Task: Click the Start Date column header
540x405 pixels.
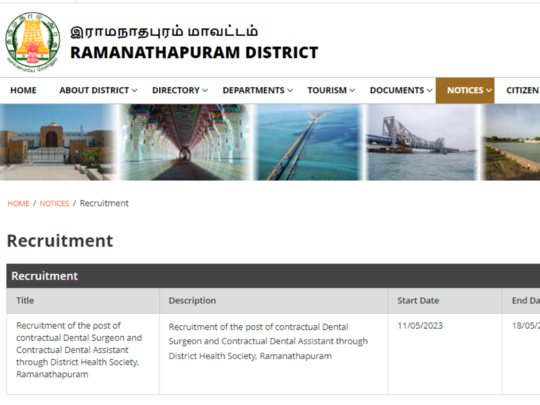Action: point(418,301)
